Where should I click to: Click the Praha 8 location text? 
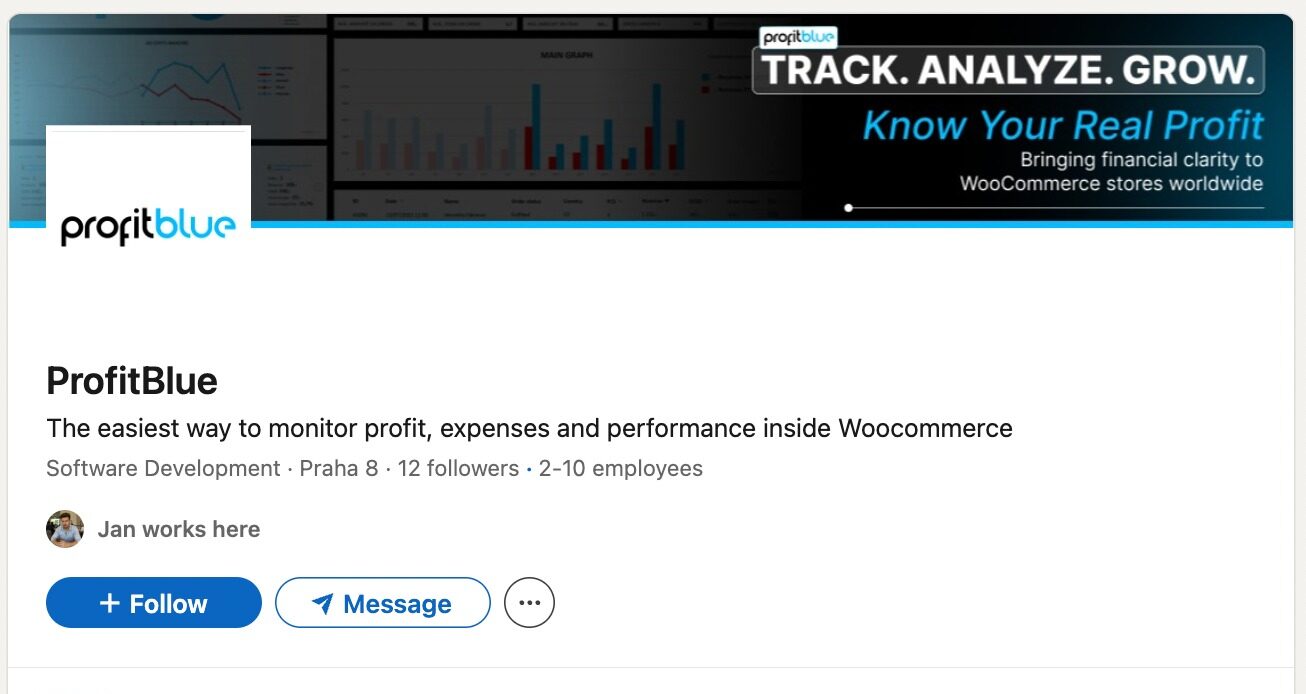(339, 468)
